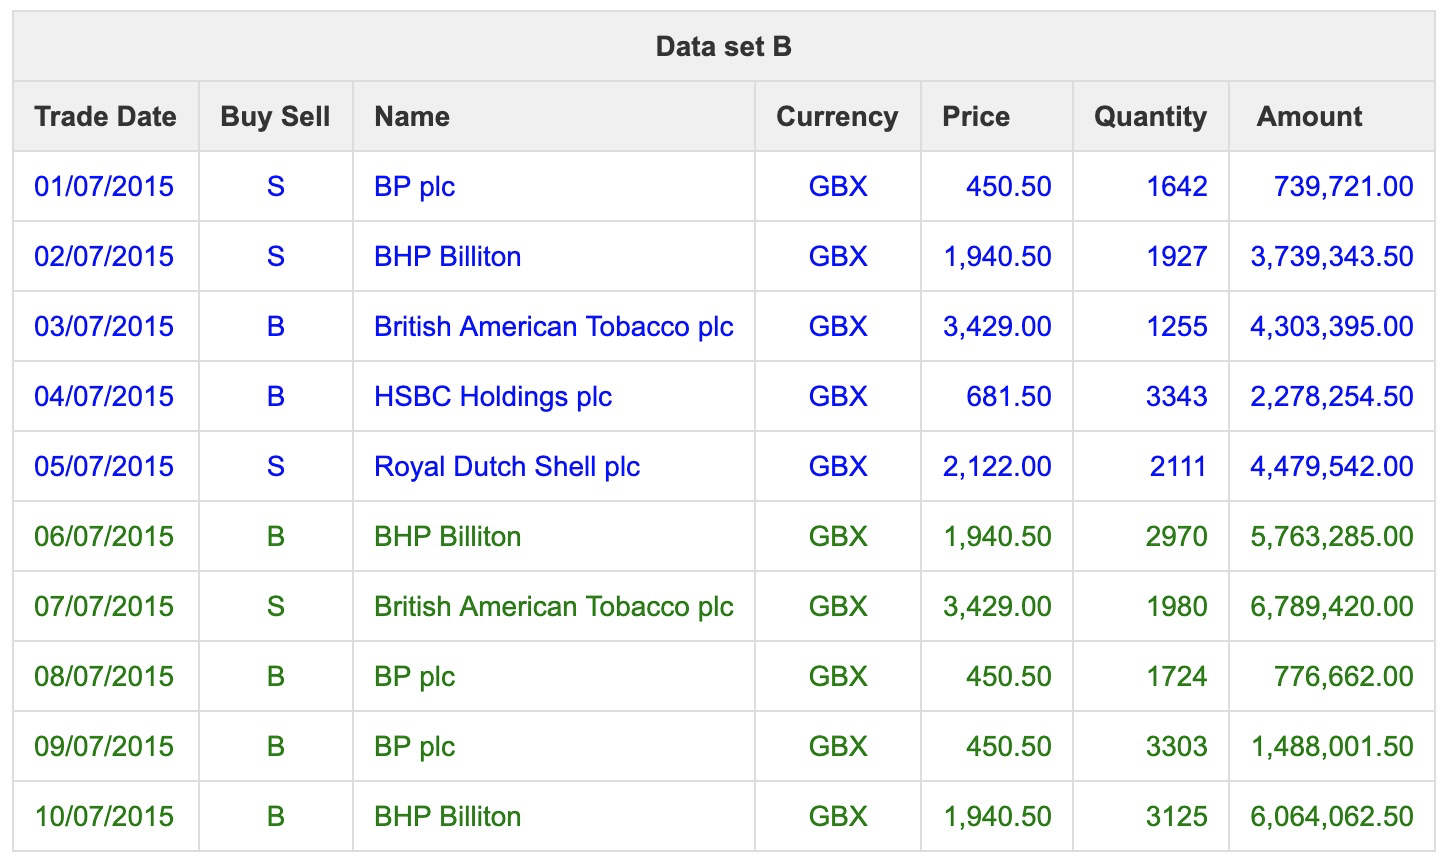Viewport: 1444px width, 864px height.
Task: Click price 681.50 in the HSBC row
Action: tap(1009, 397)
